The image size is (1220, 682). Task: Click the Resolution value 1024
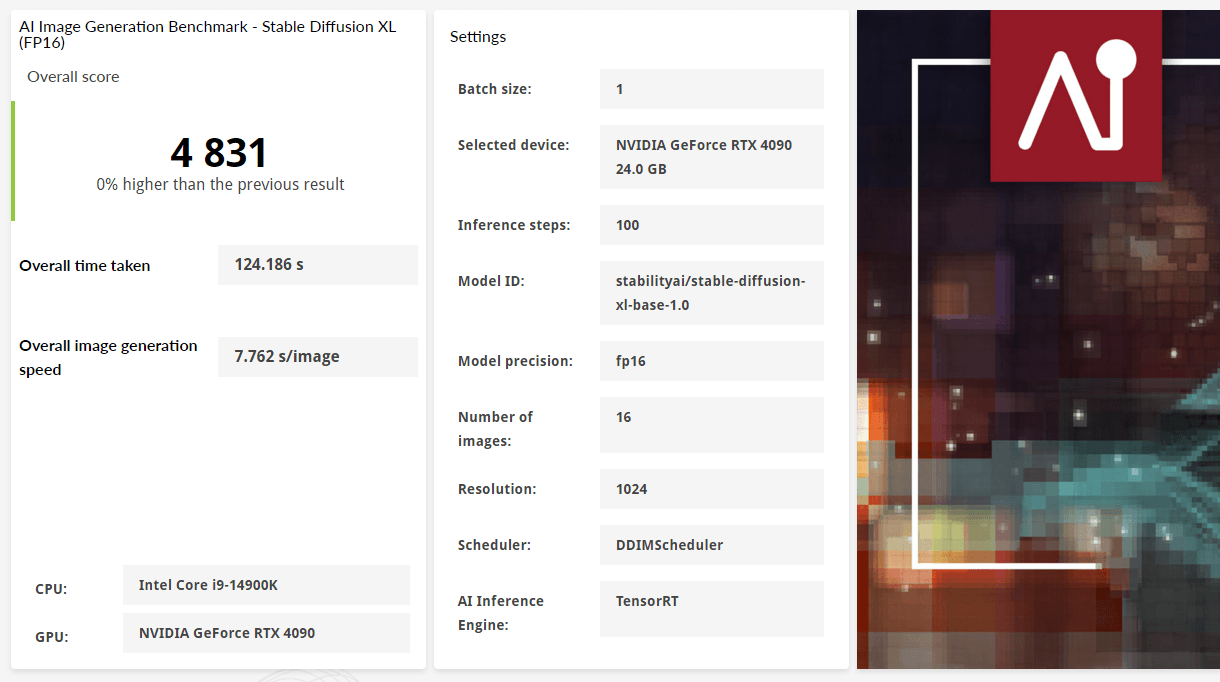point(712,489)
